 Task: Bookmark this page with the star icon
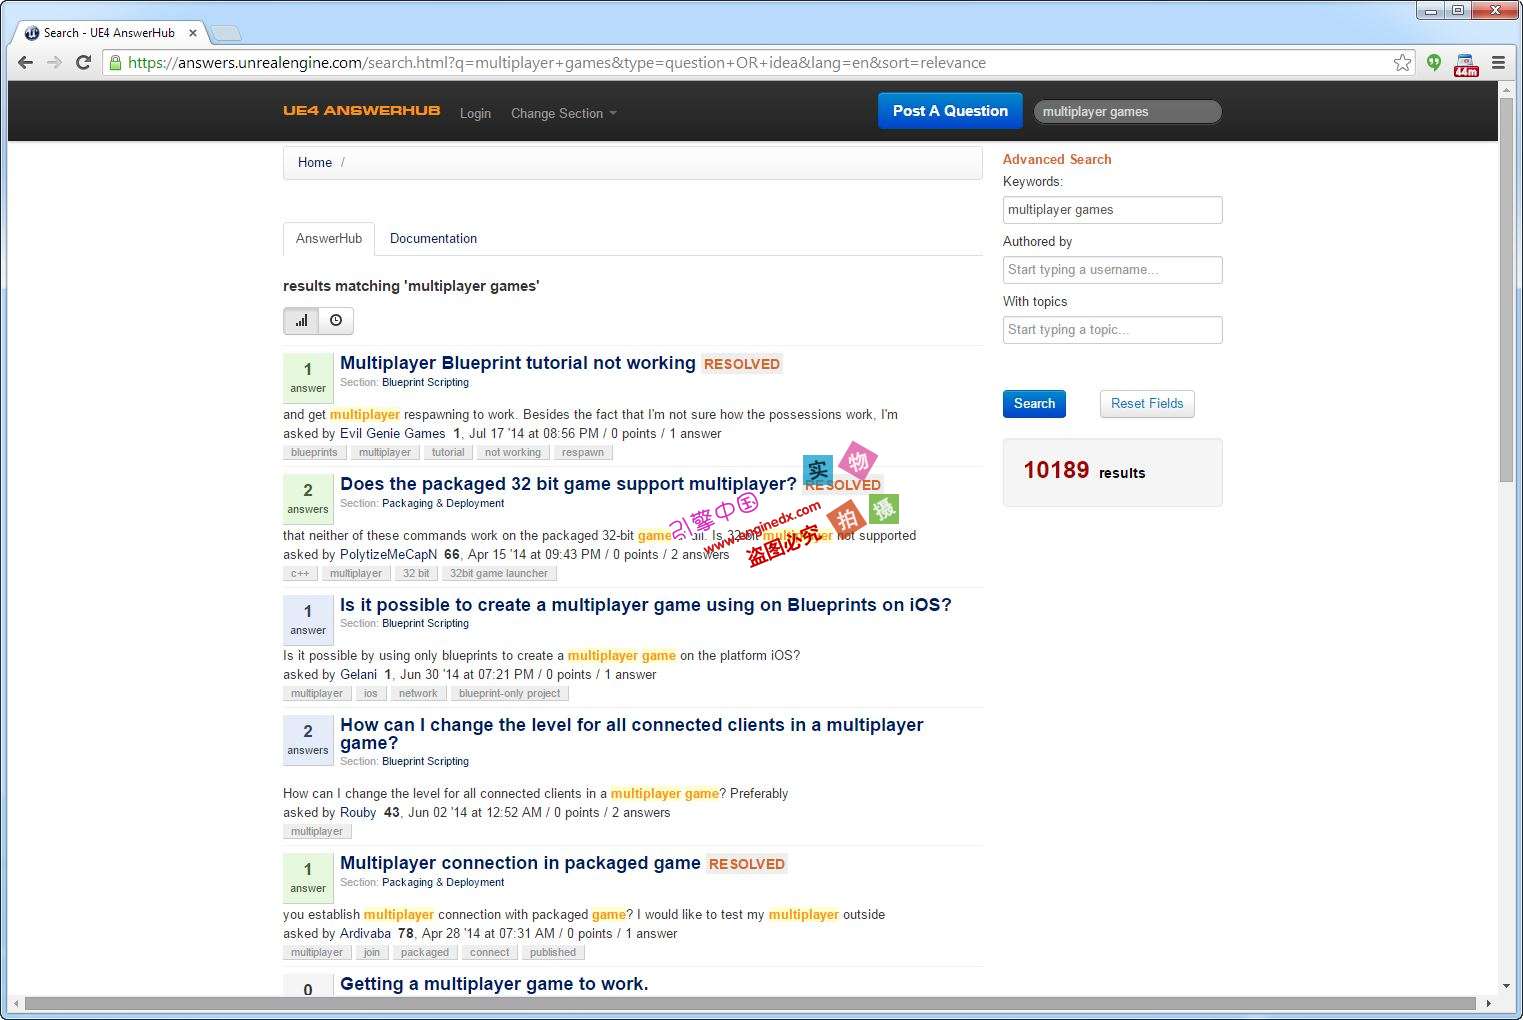(x=1402, y=62)
